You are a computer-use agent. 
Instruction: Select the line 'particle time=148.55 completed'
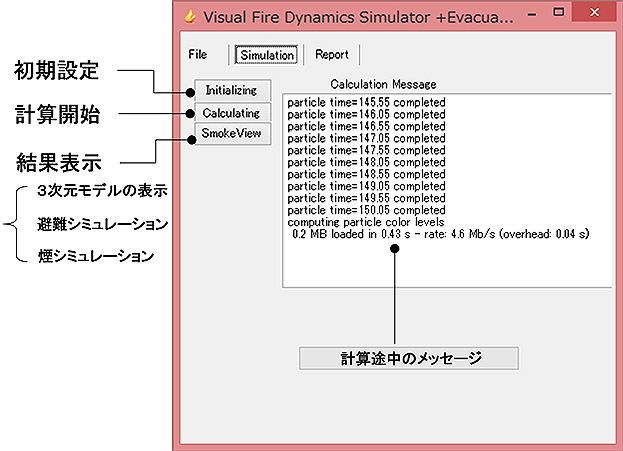coord(366,174)
